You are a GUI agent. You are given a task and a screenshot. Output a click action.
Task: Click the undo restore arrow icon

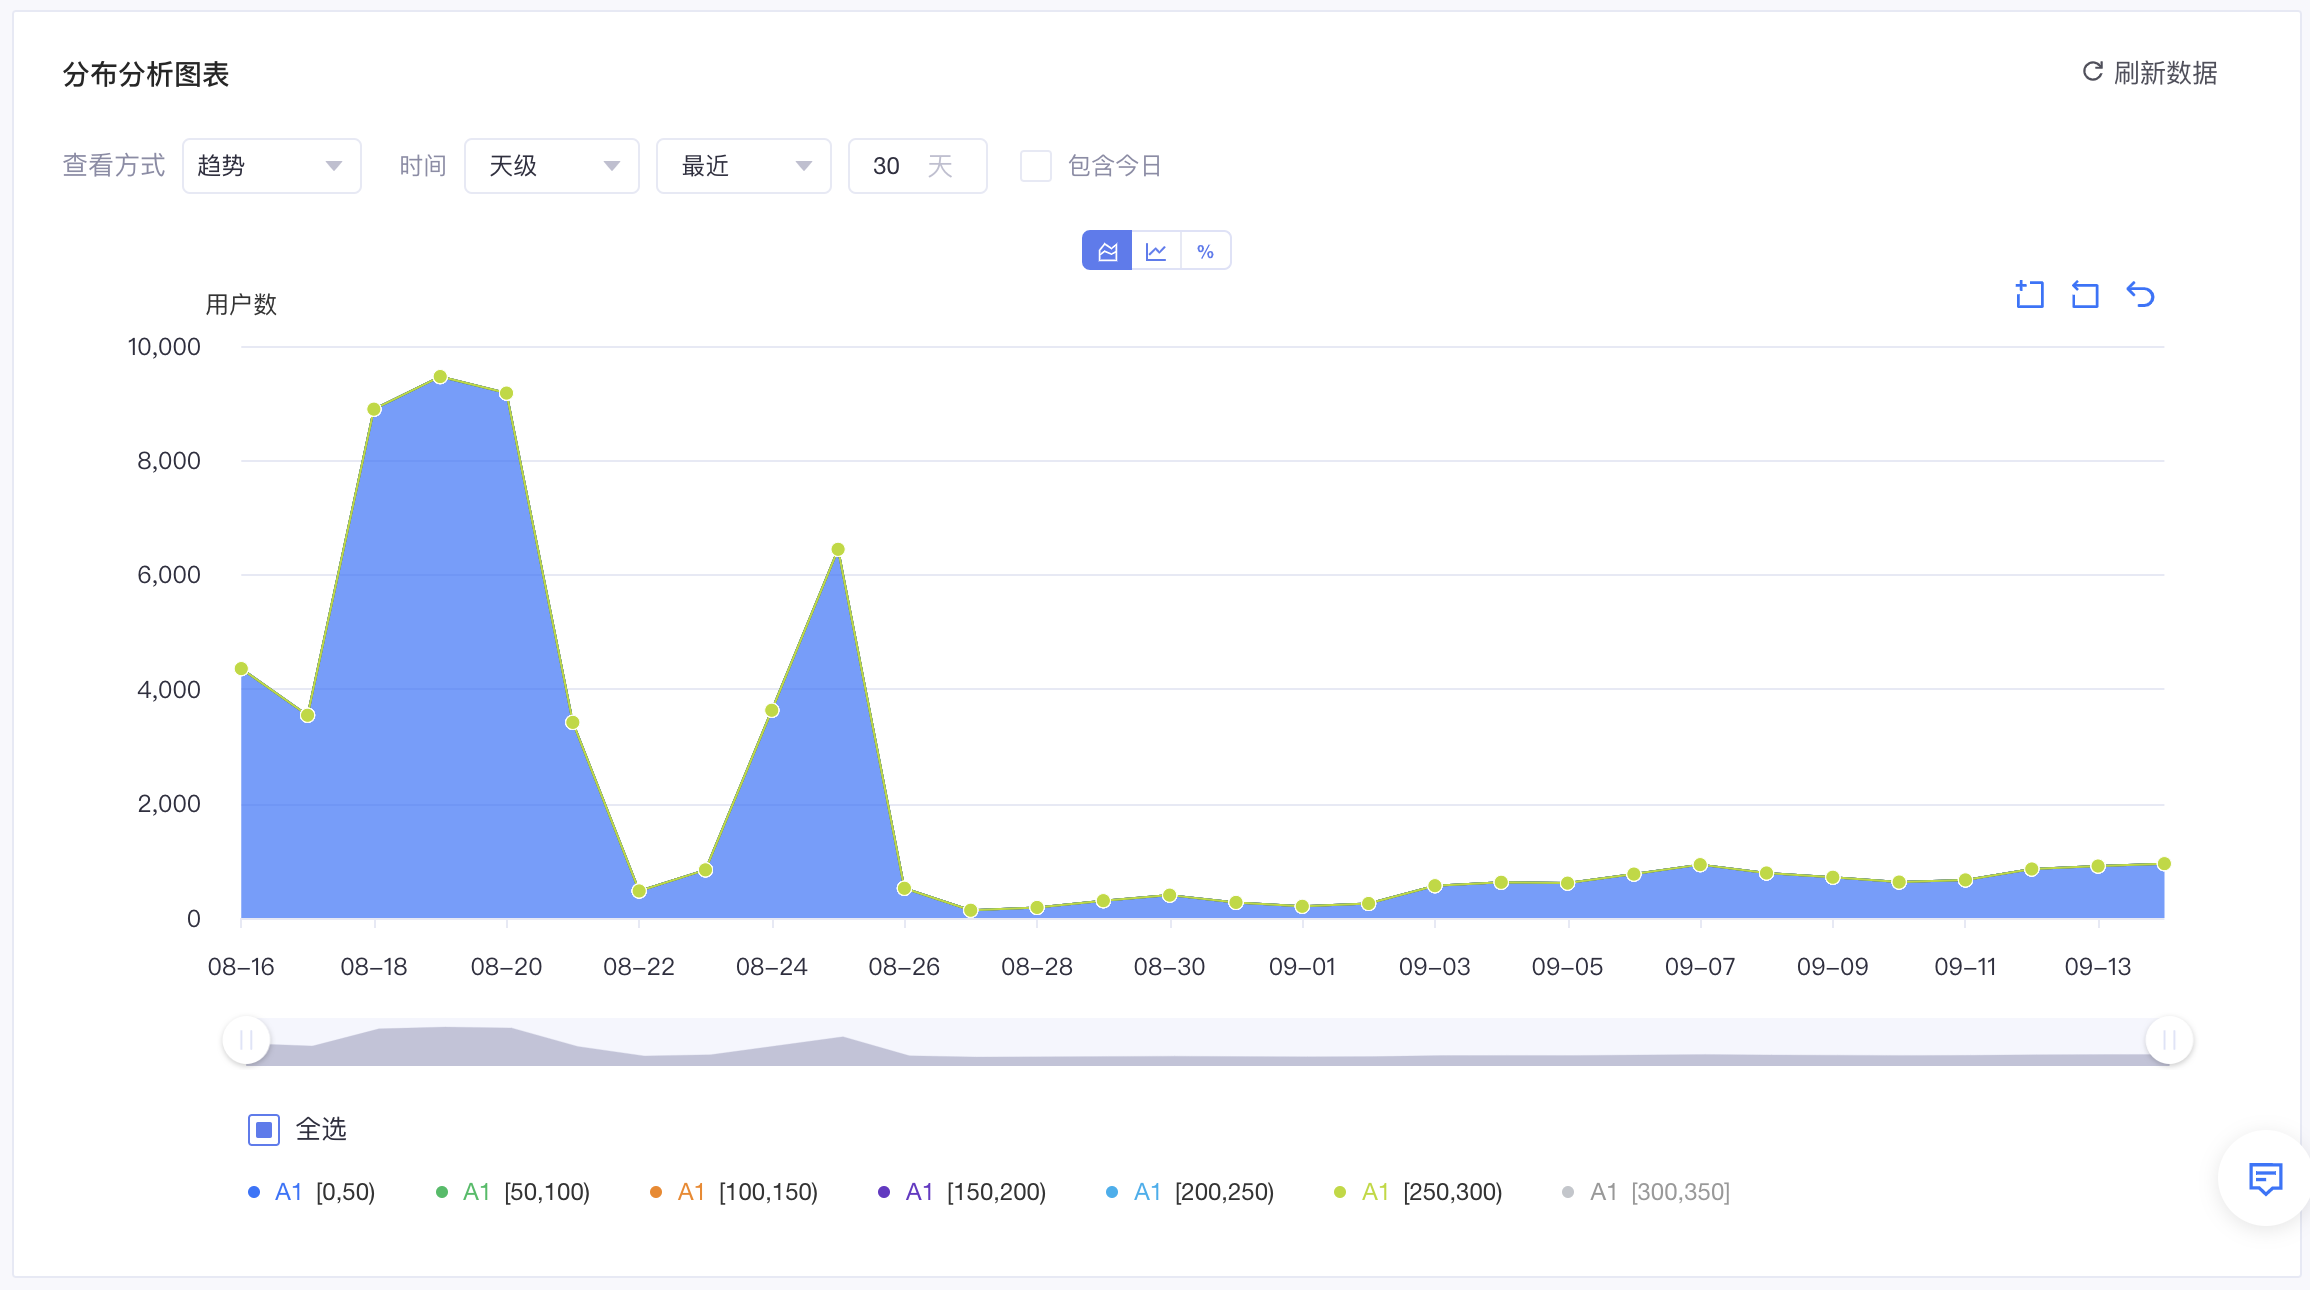(2140, 295)
